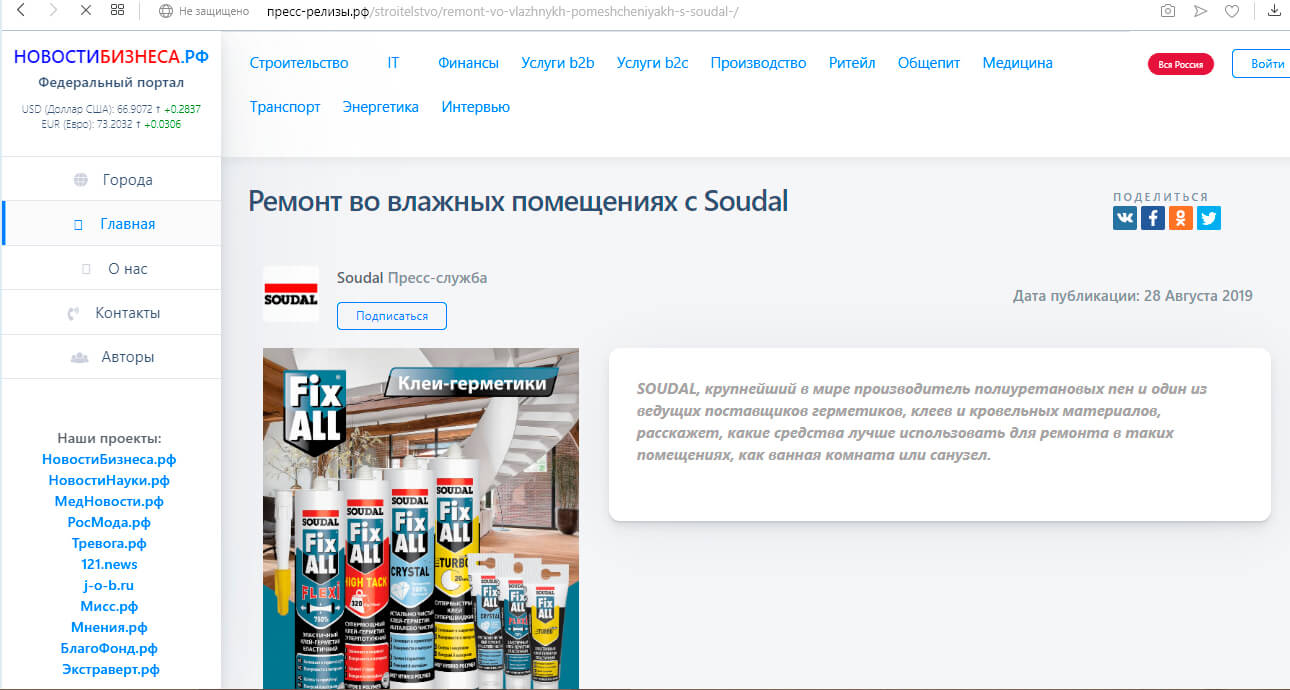Select Авторы in the sidebar
The width and height of the screenshot is (1290, 690).
pos(111,357)
